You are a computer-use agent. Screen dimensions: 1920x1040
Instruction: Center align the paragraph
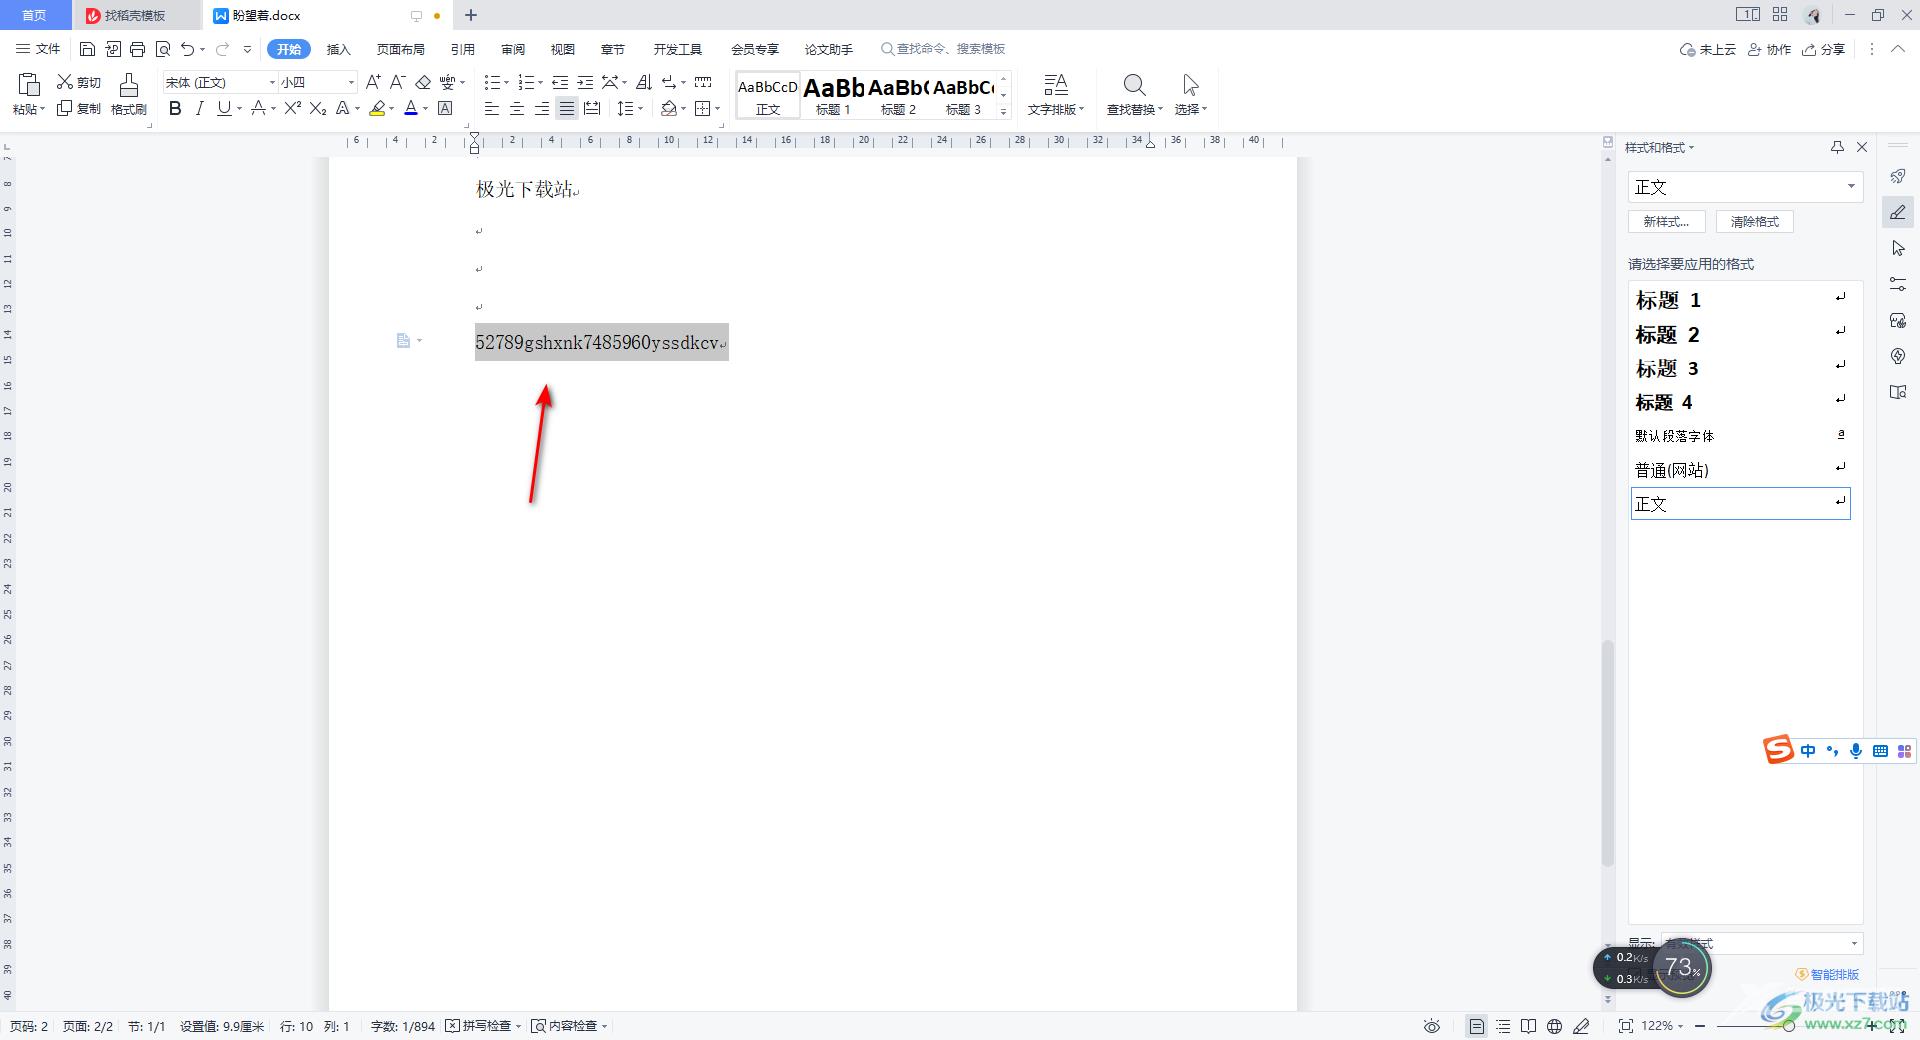(517, 108)
